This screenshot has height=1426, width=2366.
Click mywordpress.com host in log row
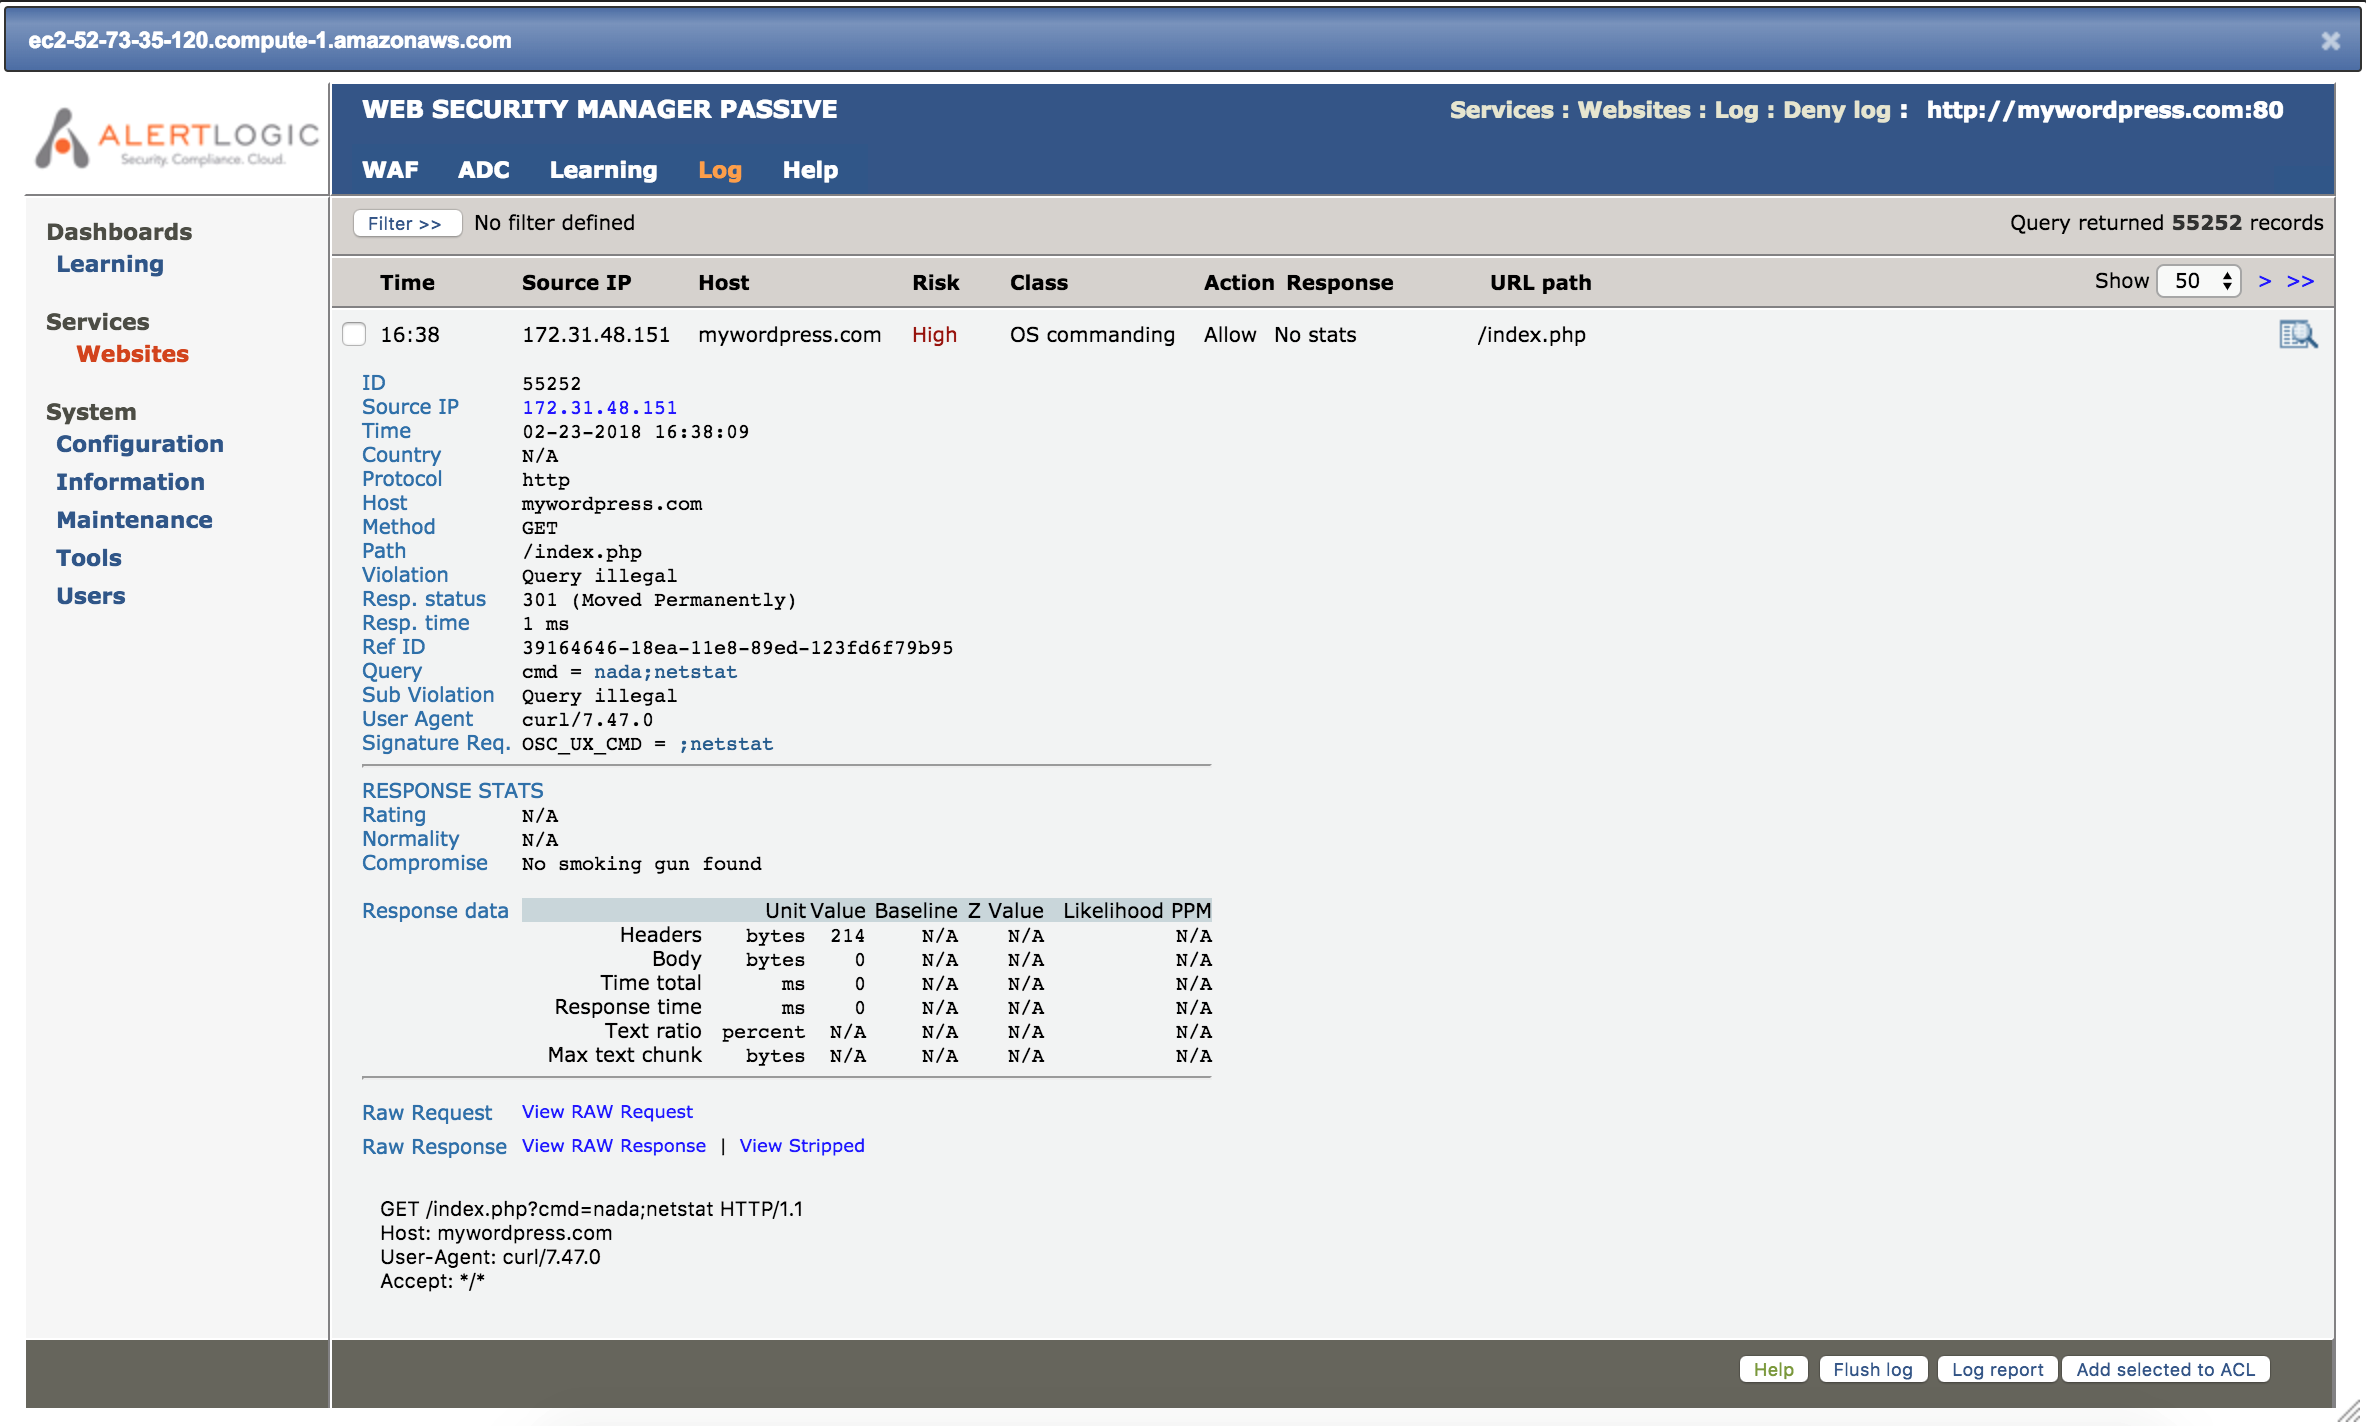[x=789, y=335]
